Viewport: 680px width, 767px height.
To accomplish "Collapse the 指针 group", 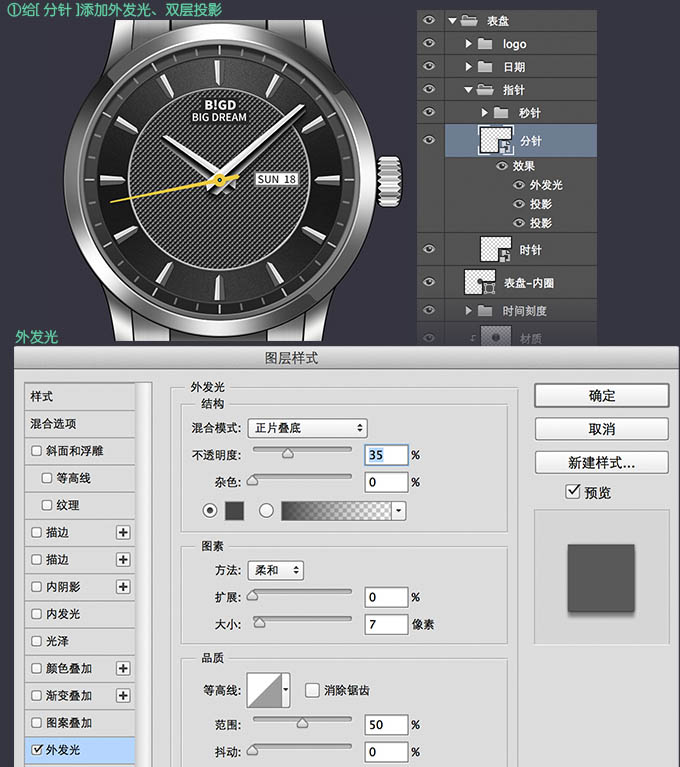I will [468, 90].
